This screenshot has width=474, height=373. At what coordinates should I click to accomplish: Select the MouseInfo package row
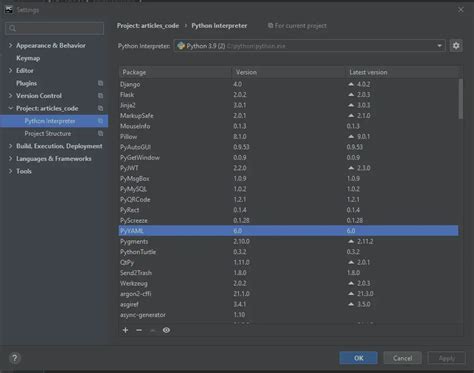[289, 126]
